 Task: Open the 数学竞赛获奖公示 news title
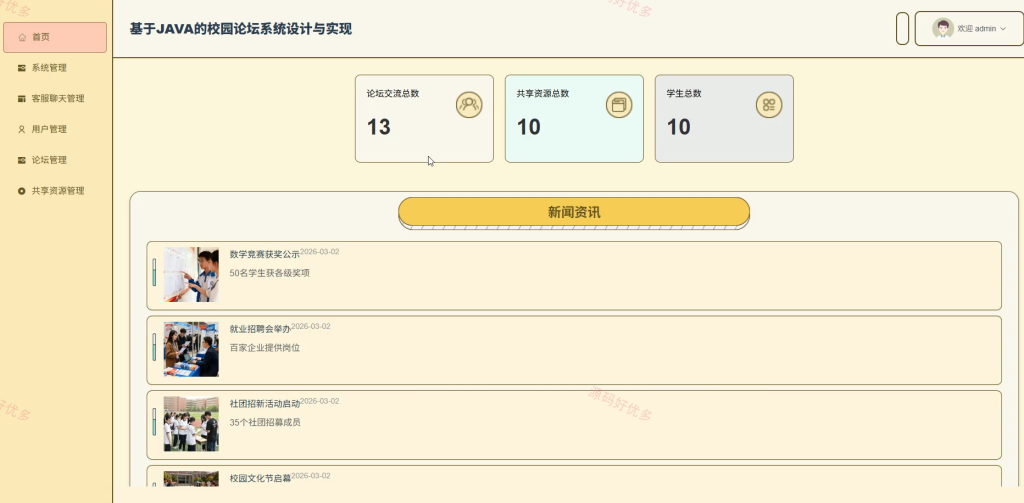(x=264, y=254)
